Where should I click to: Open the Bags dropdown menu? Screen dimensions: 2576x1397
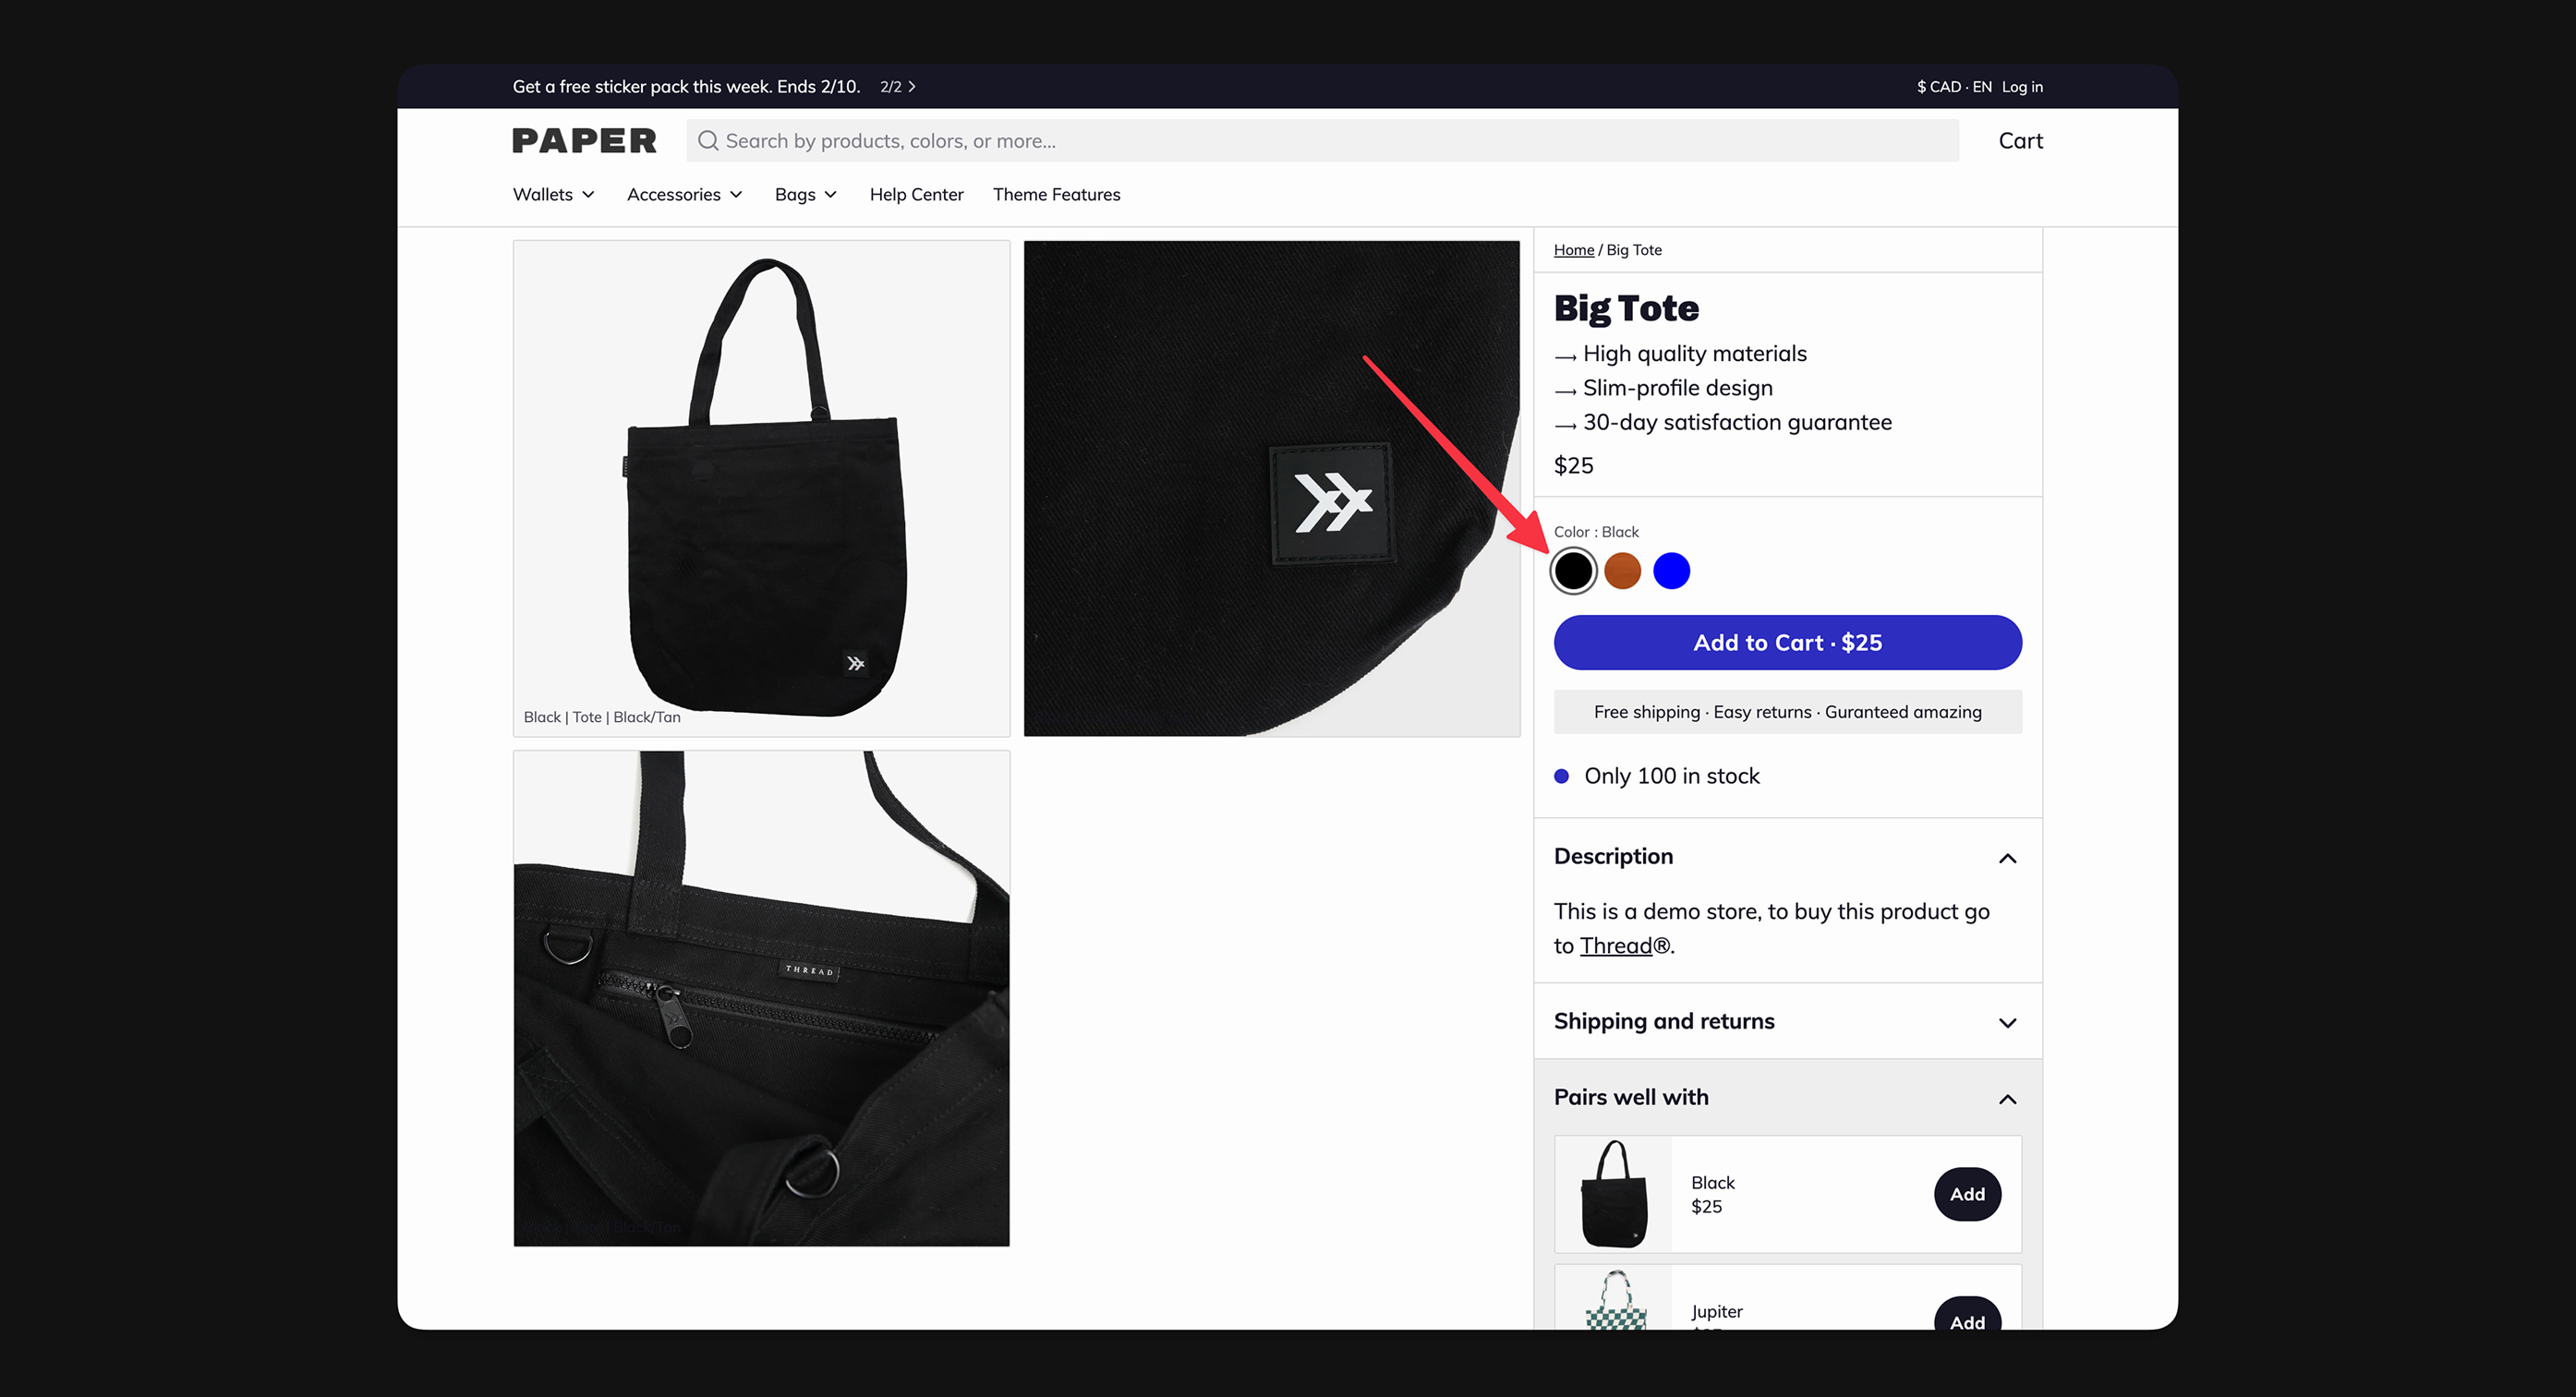(805, 194)
